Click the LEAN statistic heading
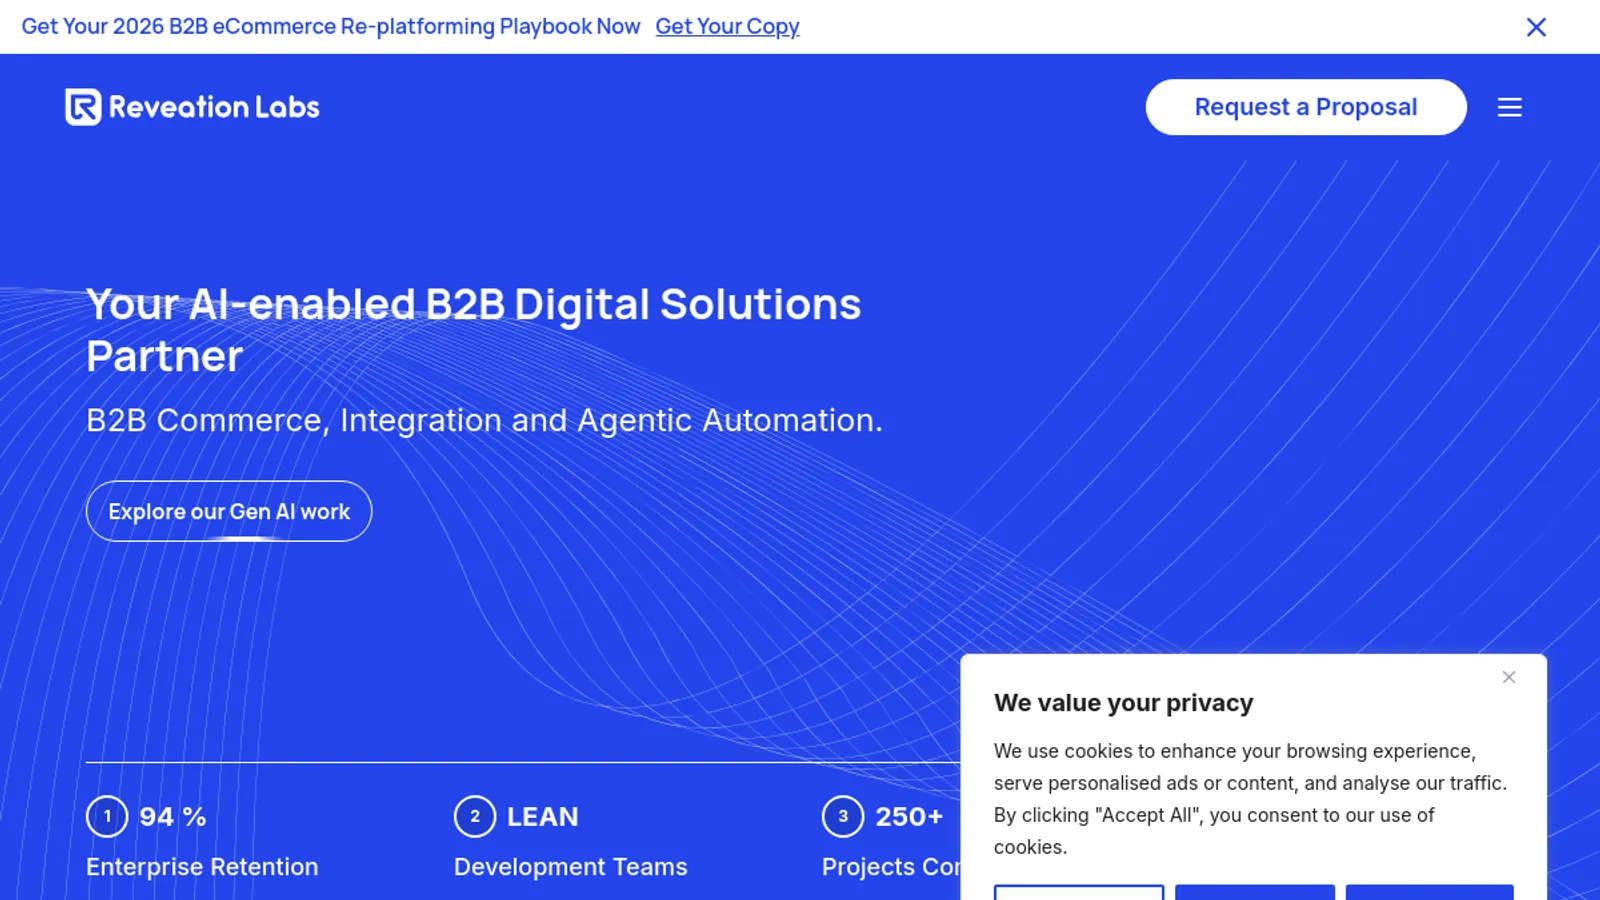 [x=543, y=817]
